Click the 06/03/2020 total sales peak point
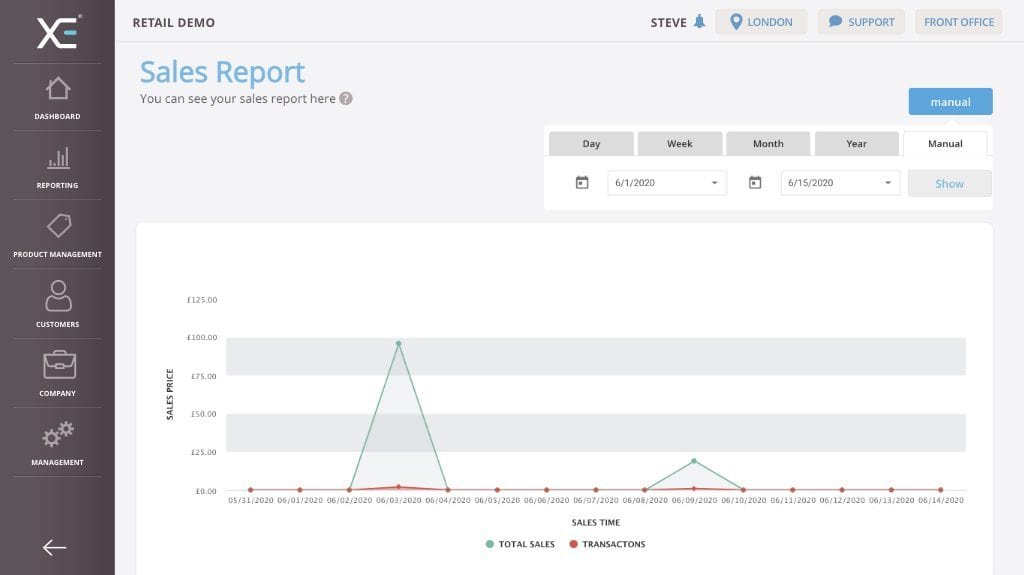 pos(398,343)
